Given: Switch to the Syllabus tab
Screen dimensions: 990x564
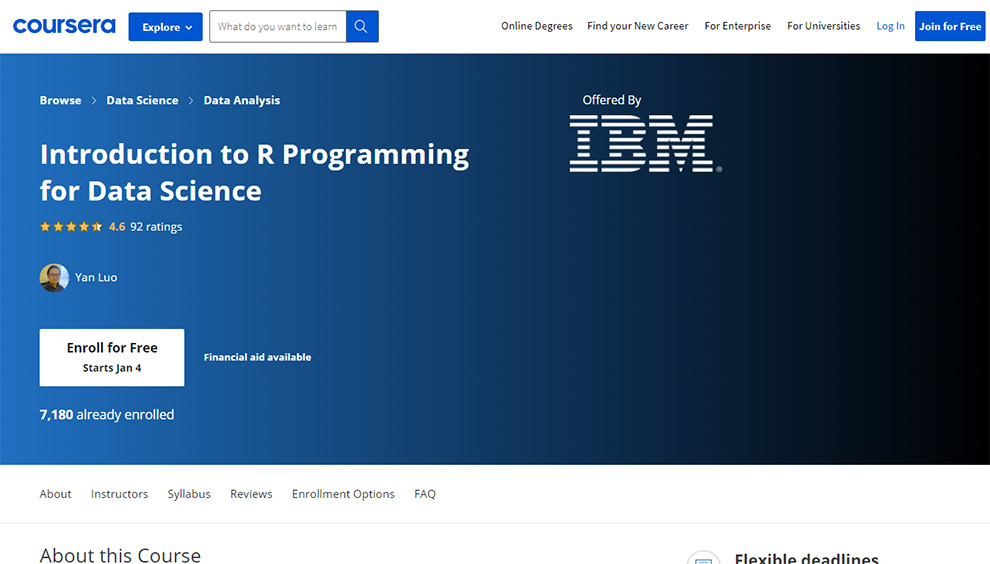Looking at the screenshot, I should click(x=189, y=494).
